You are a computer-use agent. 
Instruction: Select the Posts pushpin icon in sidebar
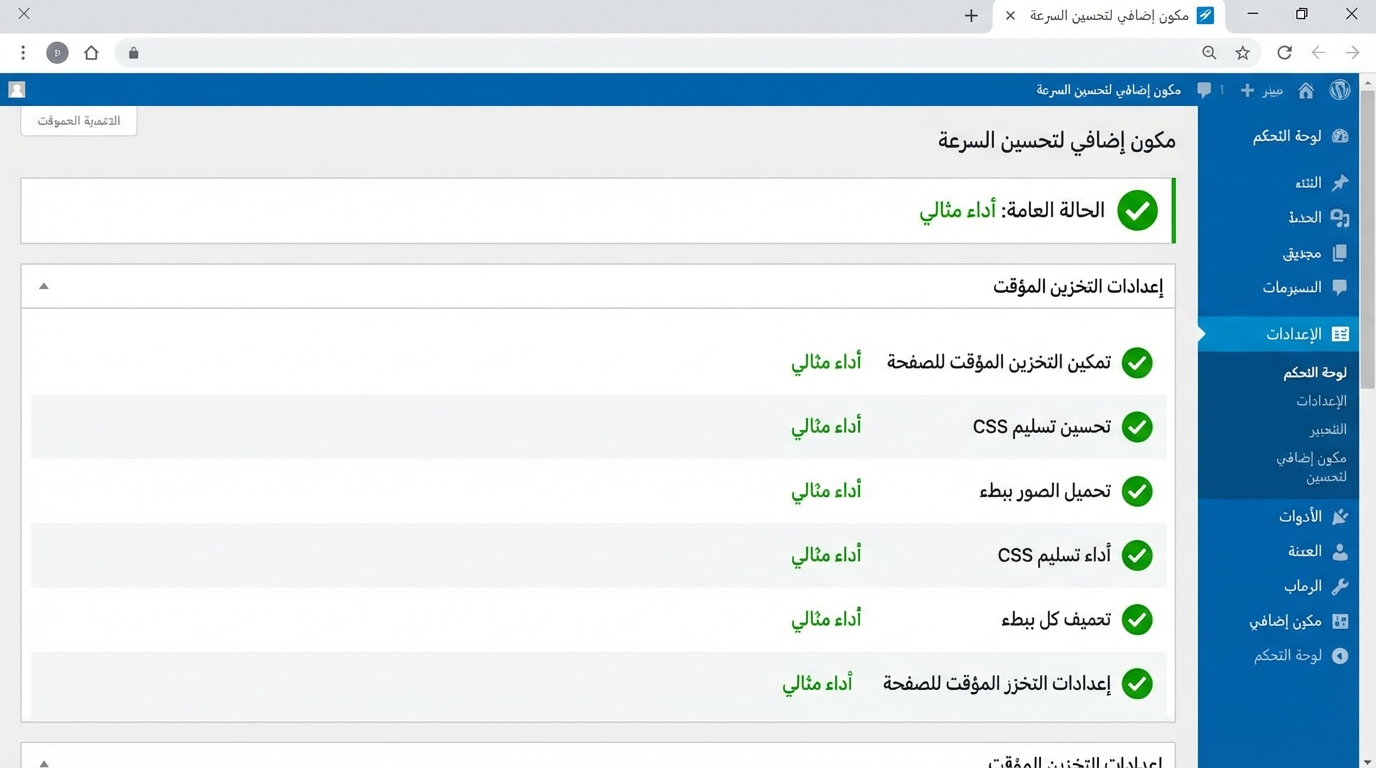tap(1339, 182)
